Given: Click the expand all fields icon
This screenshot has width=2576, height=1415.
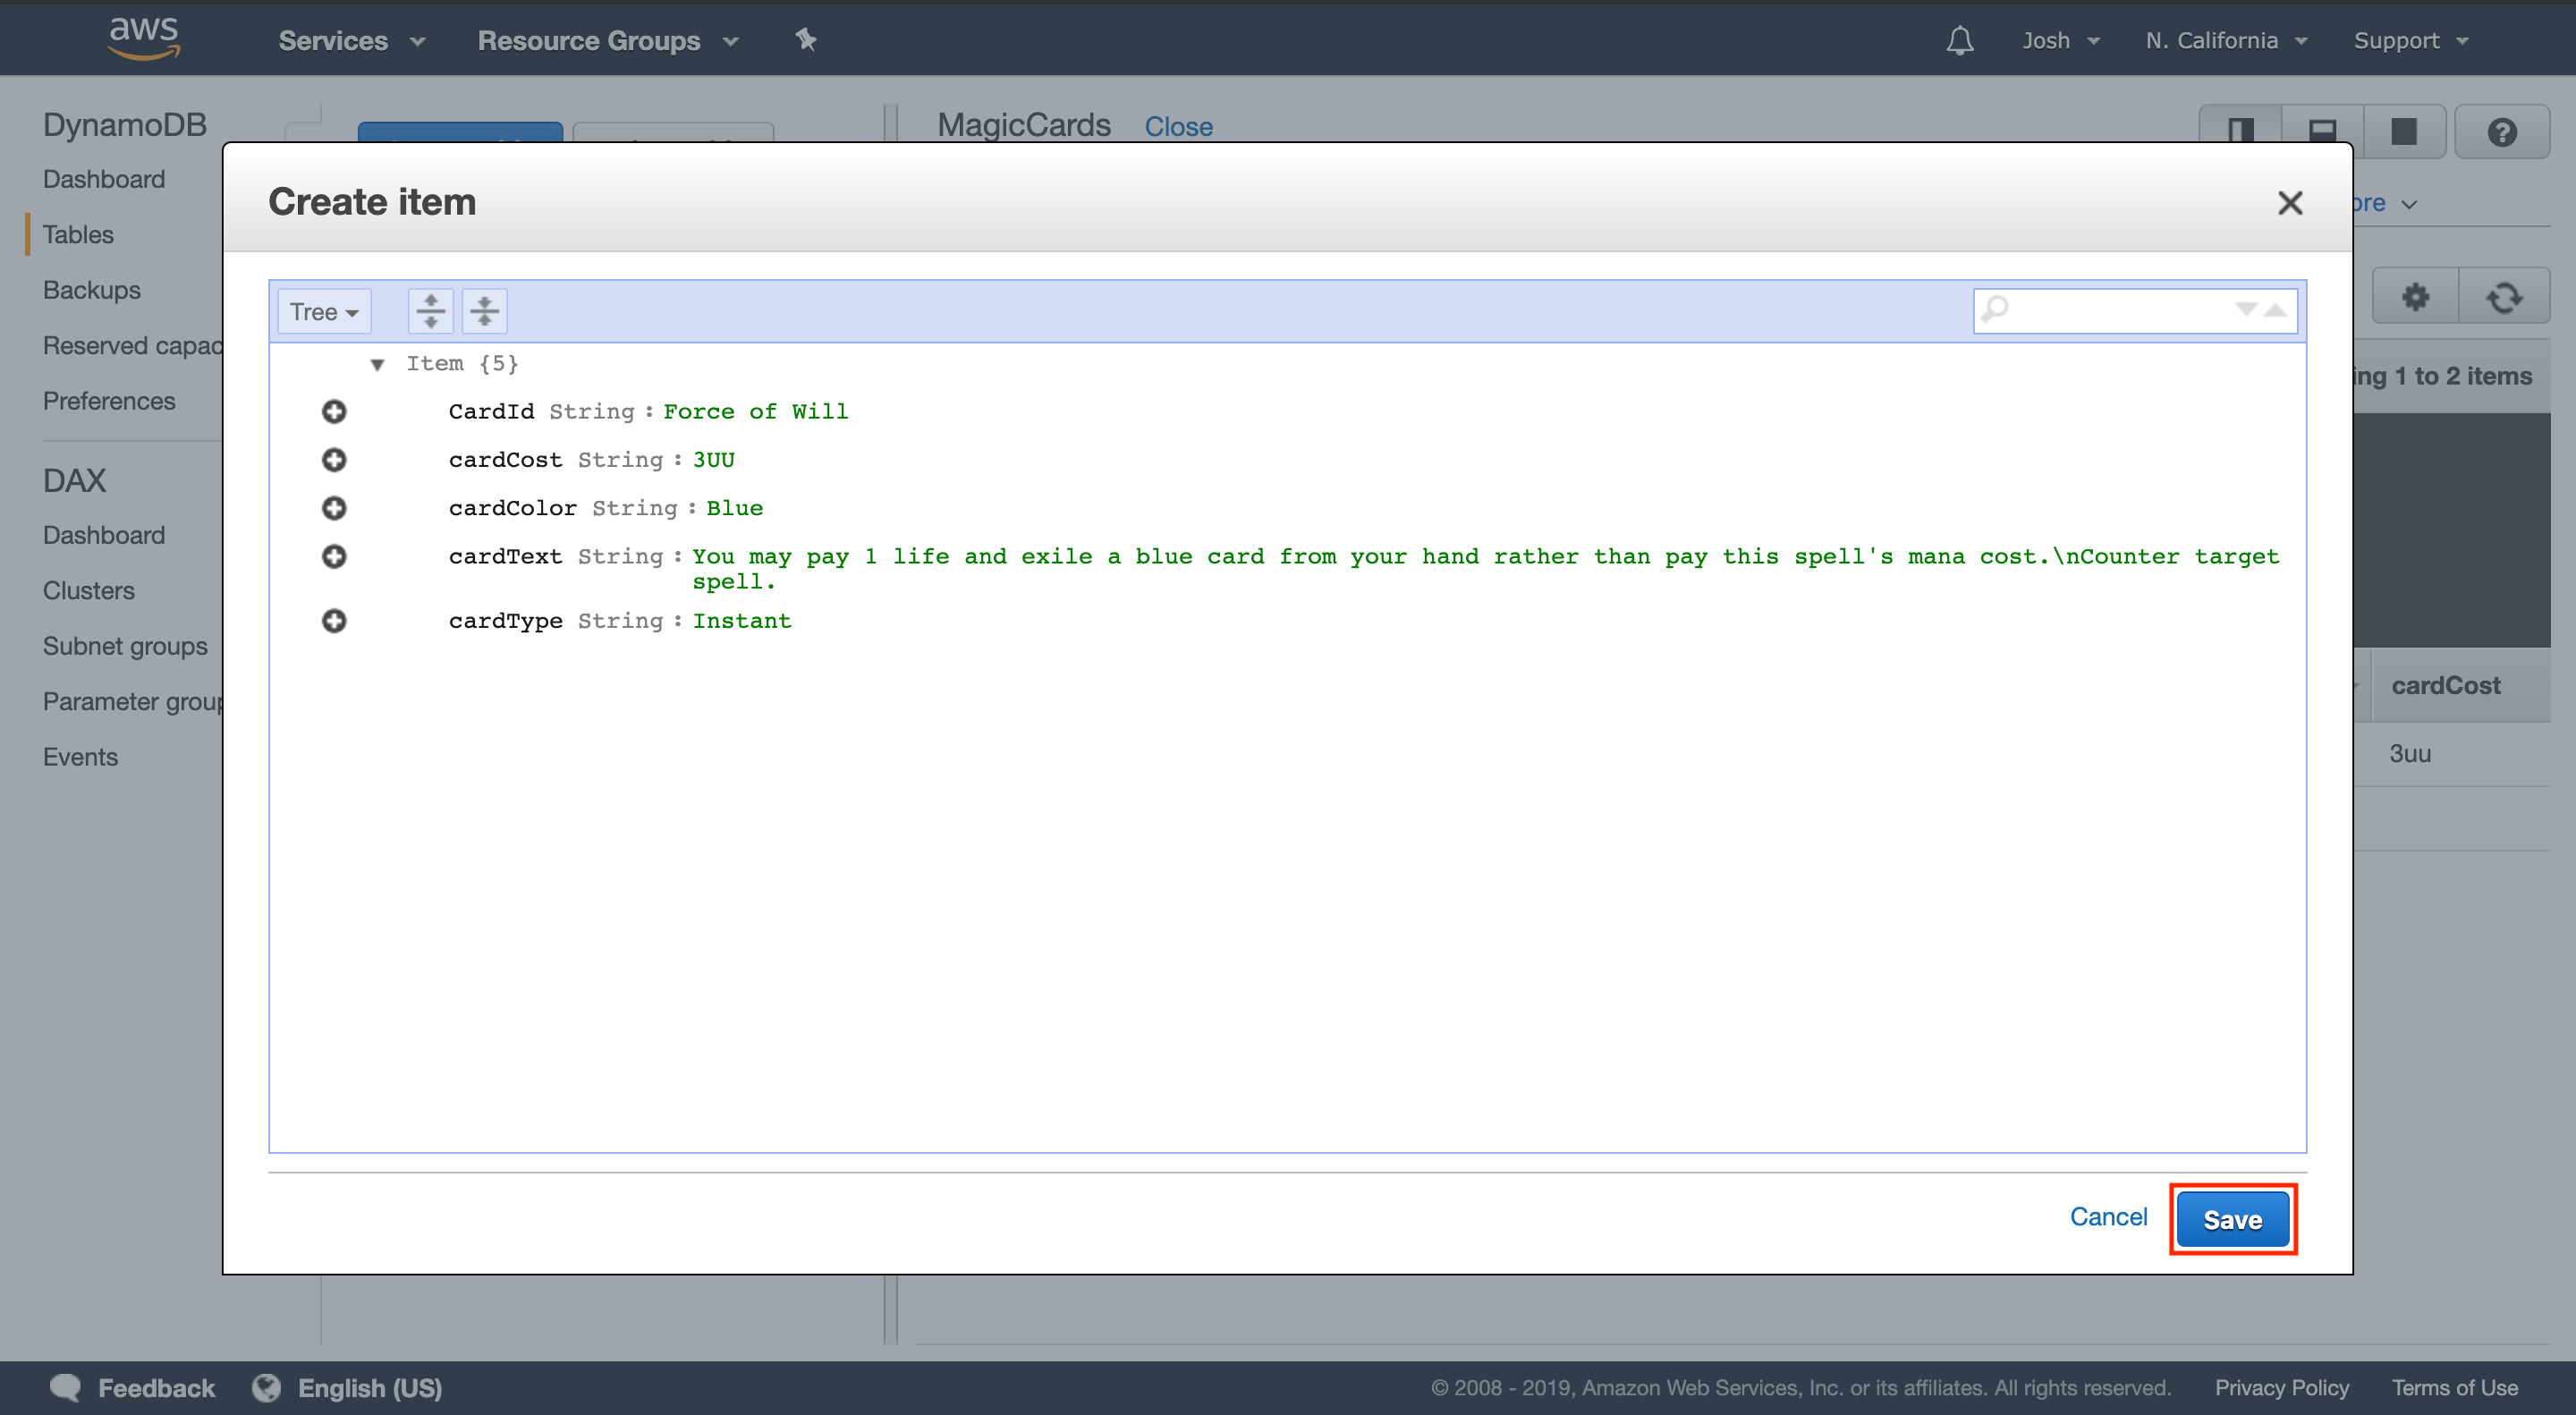Looking at the screenshot, I should point(430,311).
